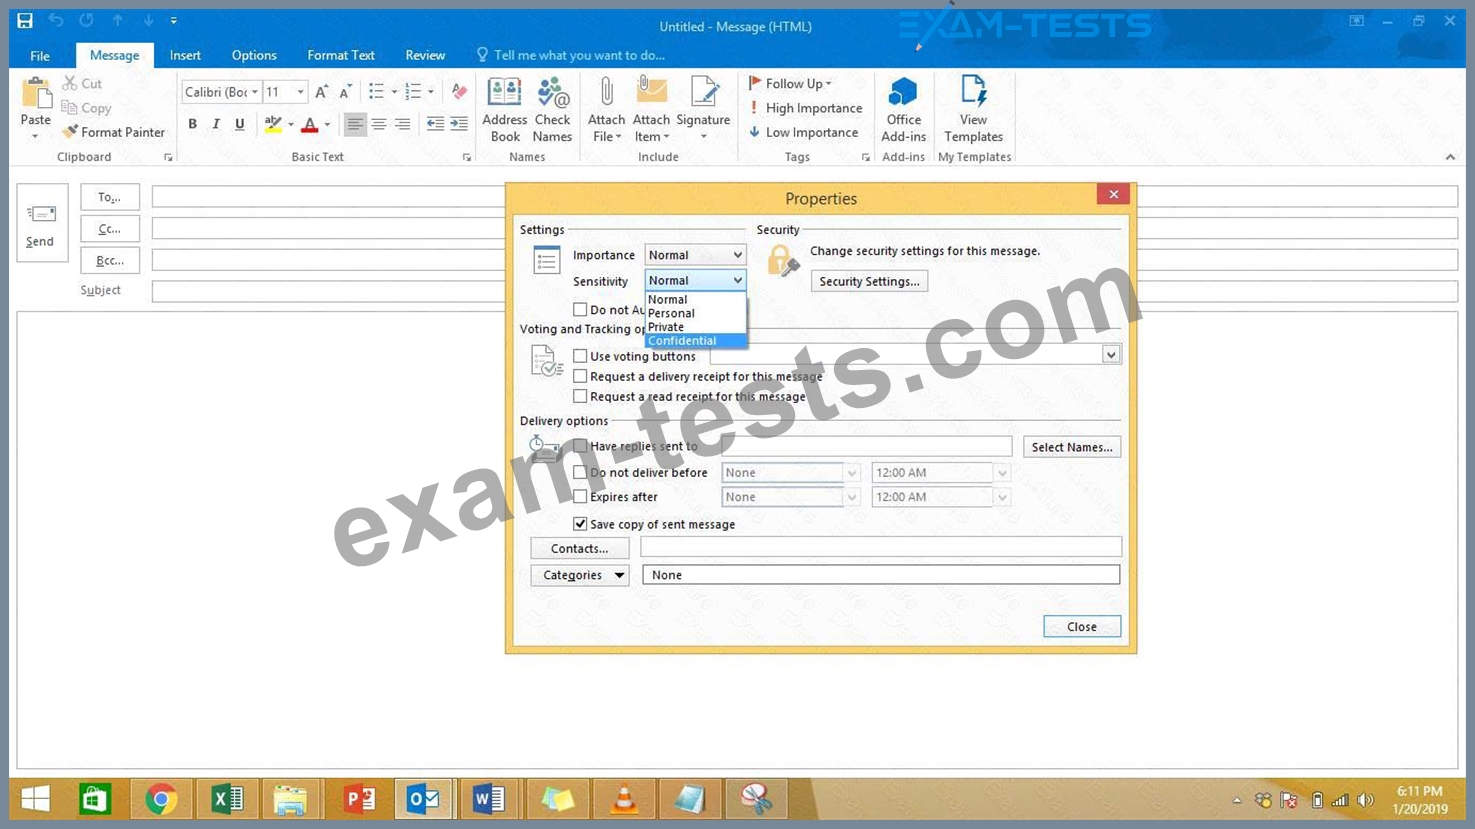Open the Address Book

[504, 110]
